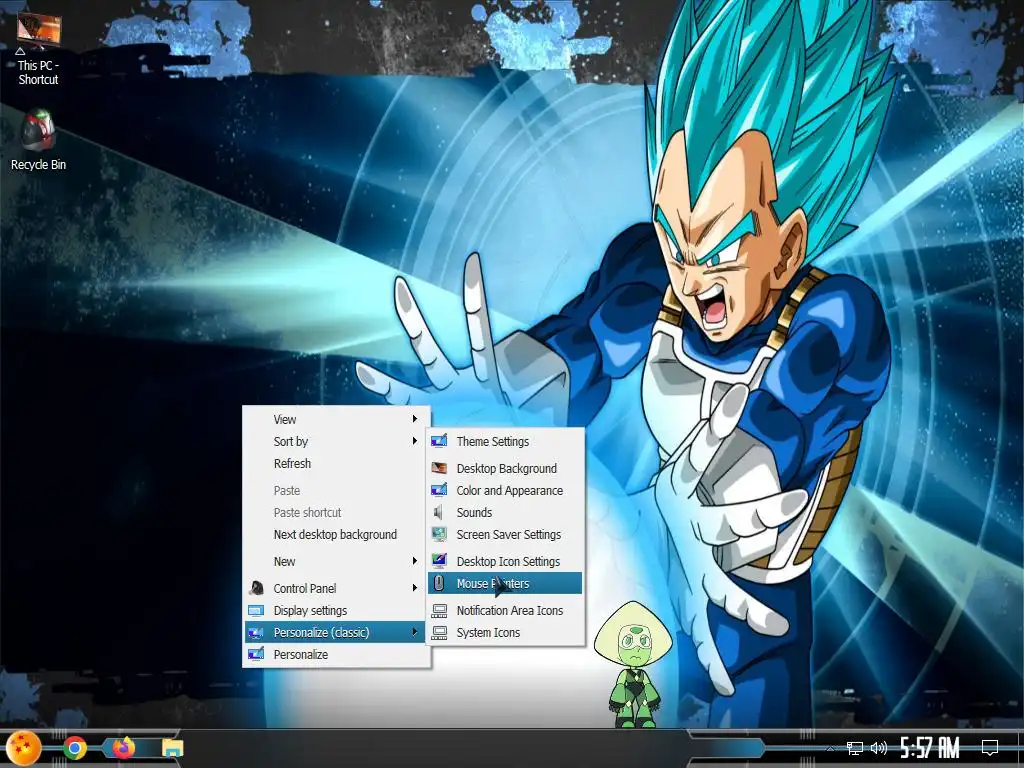Viewport: 1024px width, 768px height.
Task: Click the Desktop Background picture icon
Action: click(x=440, y=468)
